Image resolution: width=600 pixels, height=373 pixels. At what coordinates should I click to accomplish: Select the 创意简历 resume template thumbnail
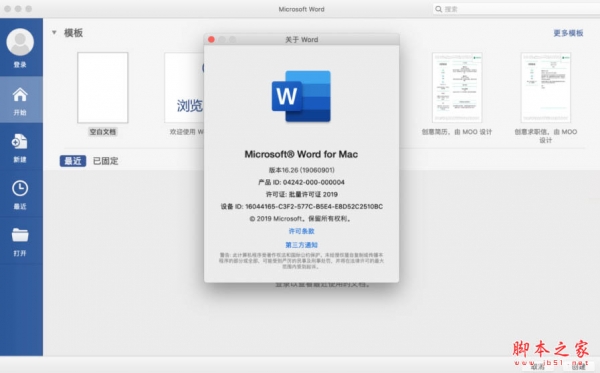[457, 88]
